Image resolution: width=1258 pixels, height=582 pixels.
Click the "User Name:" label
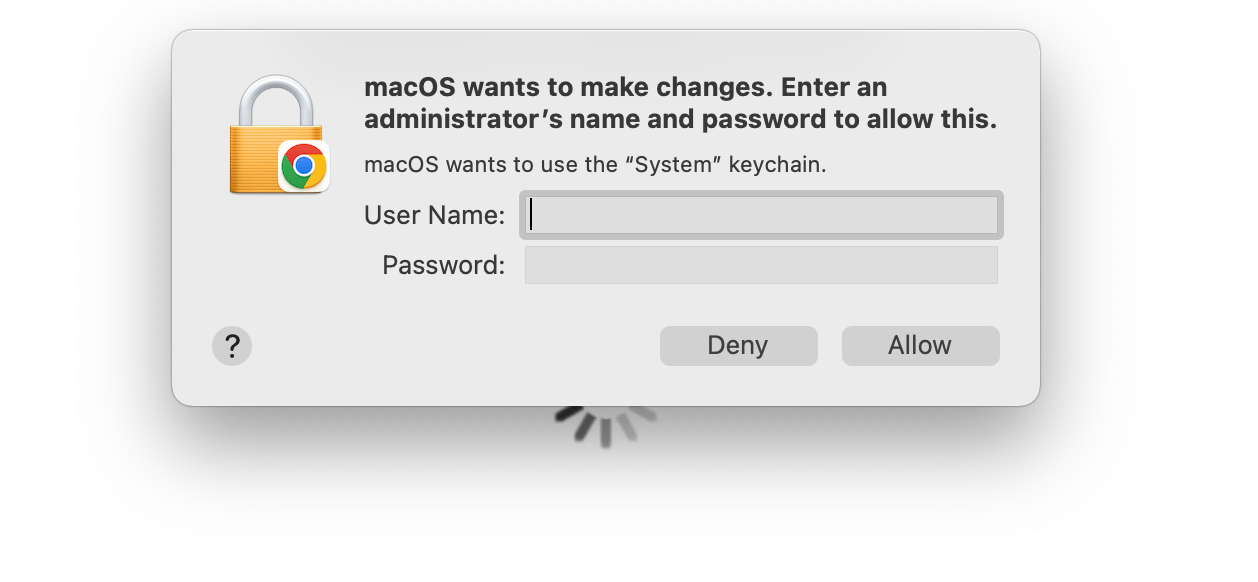434,215
